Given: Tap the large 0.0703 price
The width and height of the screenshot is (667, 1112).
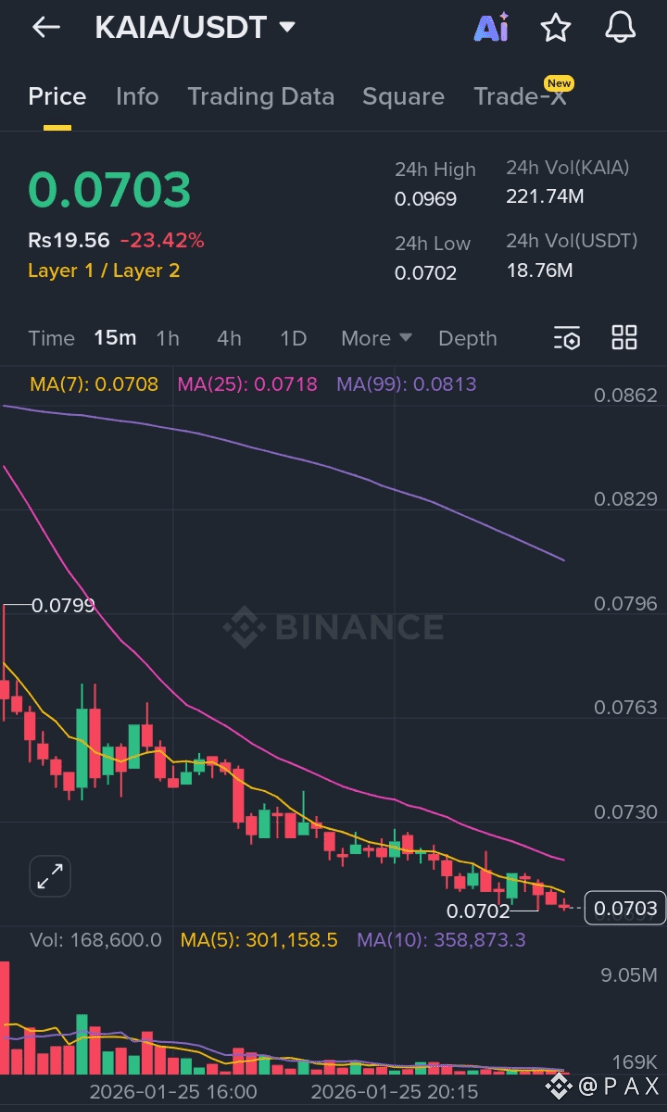Looking at the screenshot, I should tap(109, 190).
